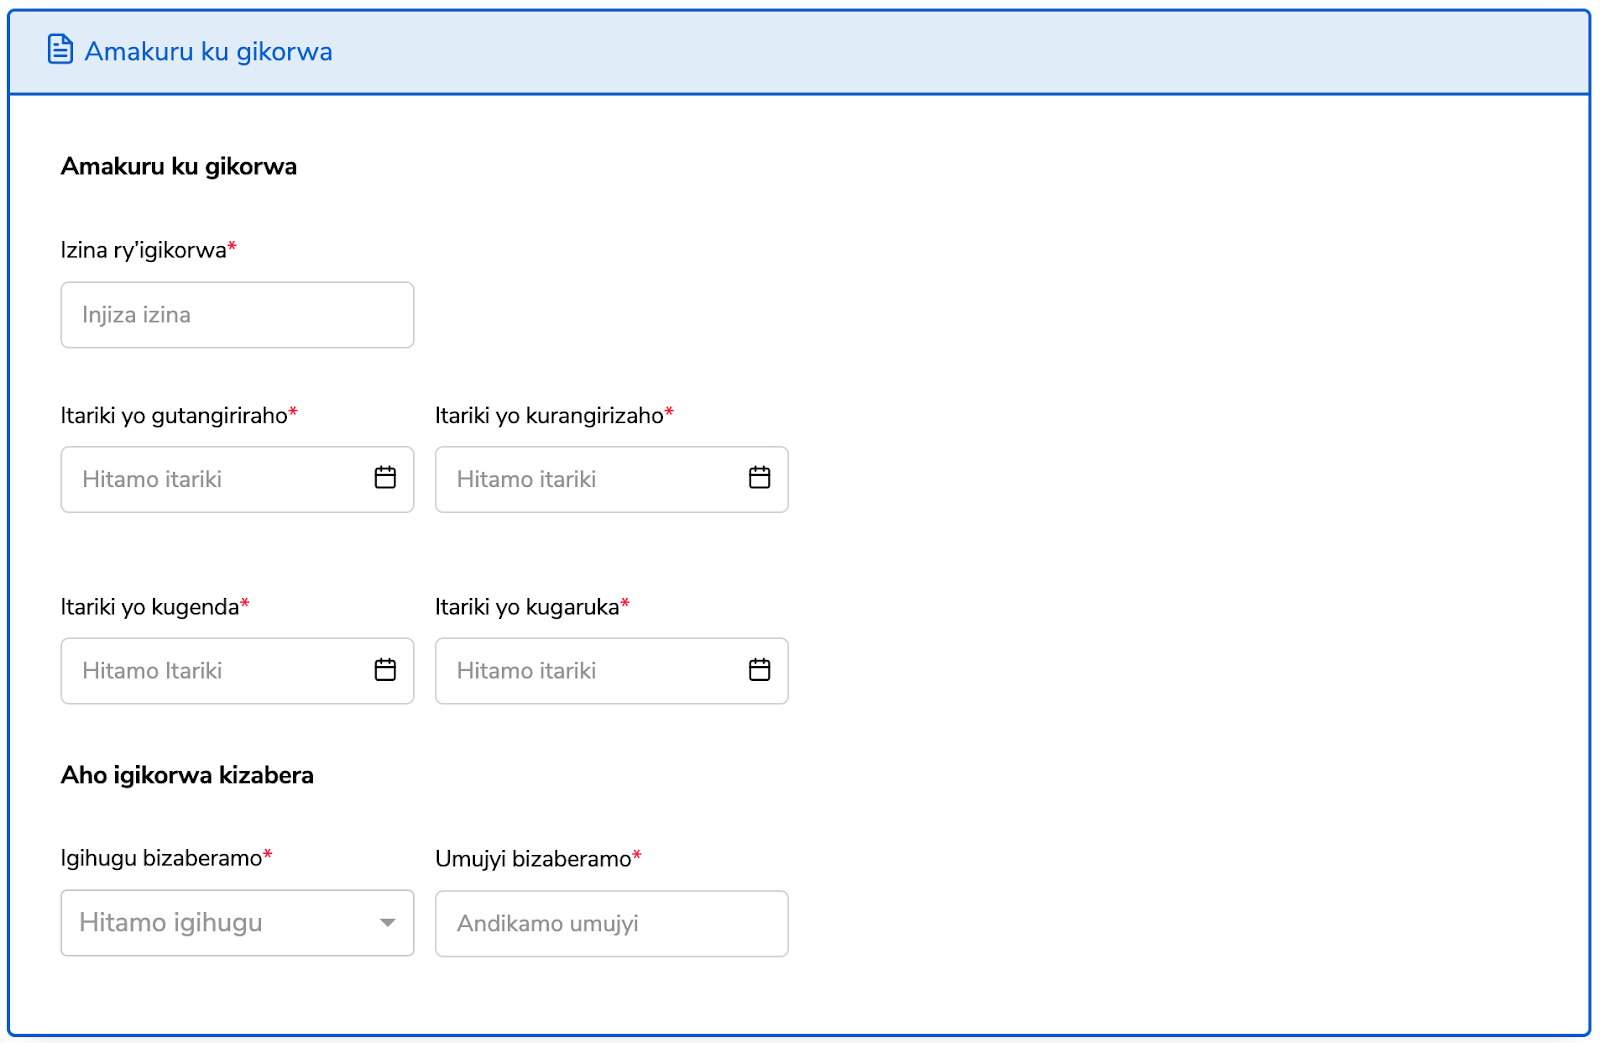The width and height of the screenshot is (1600, 1043).
Task: Click calendar icon in Itariki yo kugenda
Action: [385, 670]
